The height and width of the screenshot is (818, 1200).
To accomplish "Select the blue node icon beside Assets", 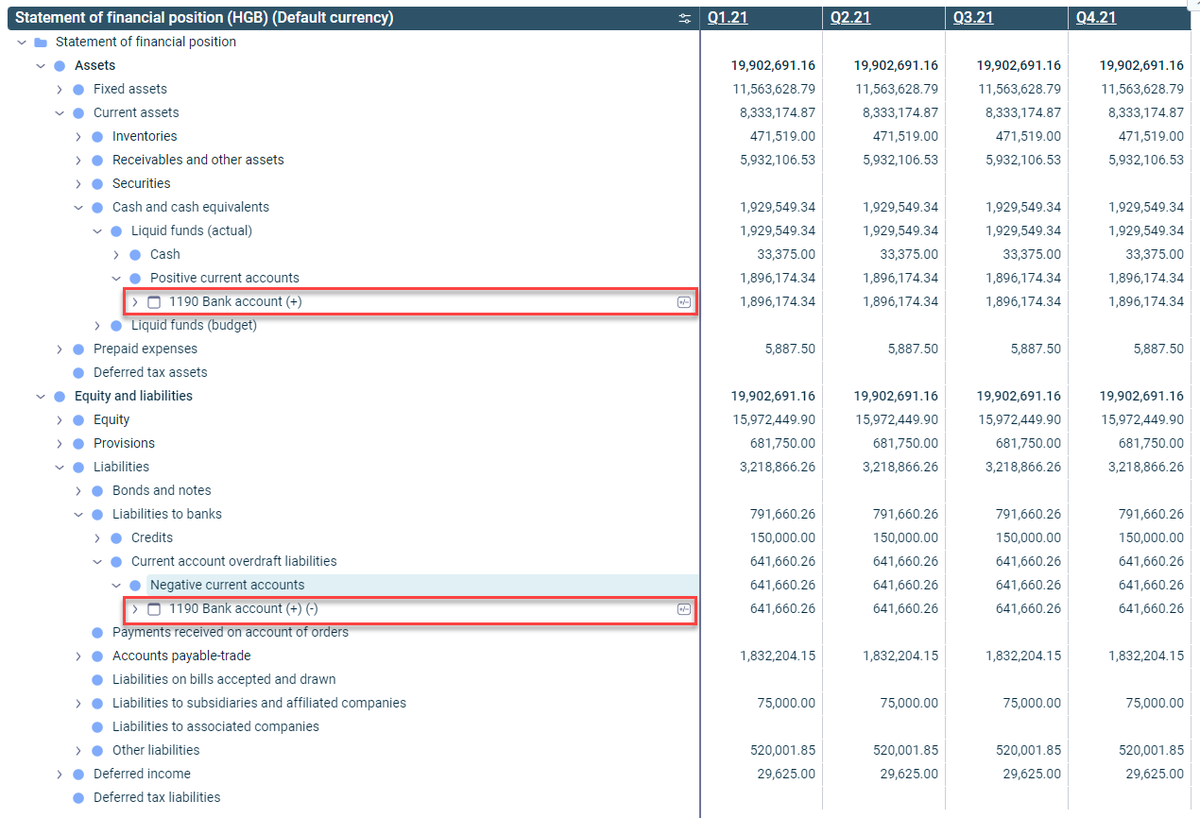I will (x=58, y=65).
